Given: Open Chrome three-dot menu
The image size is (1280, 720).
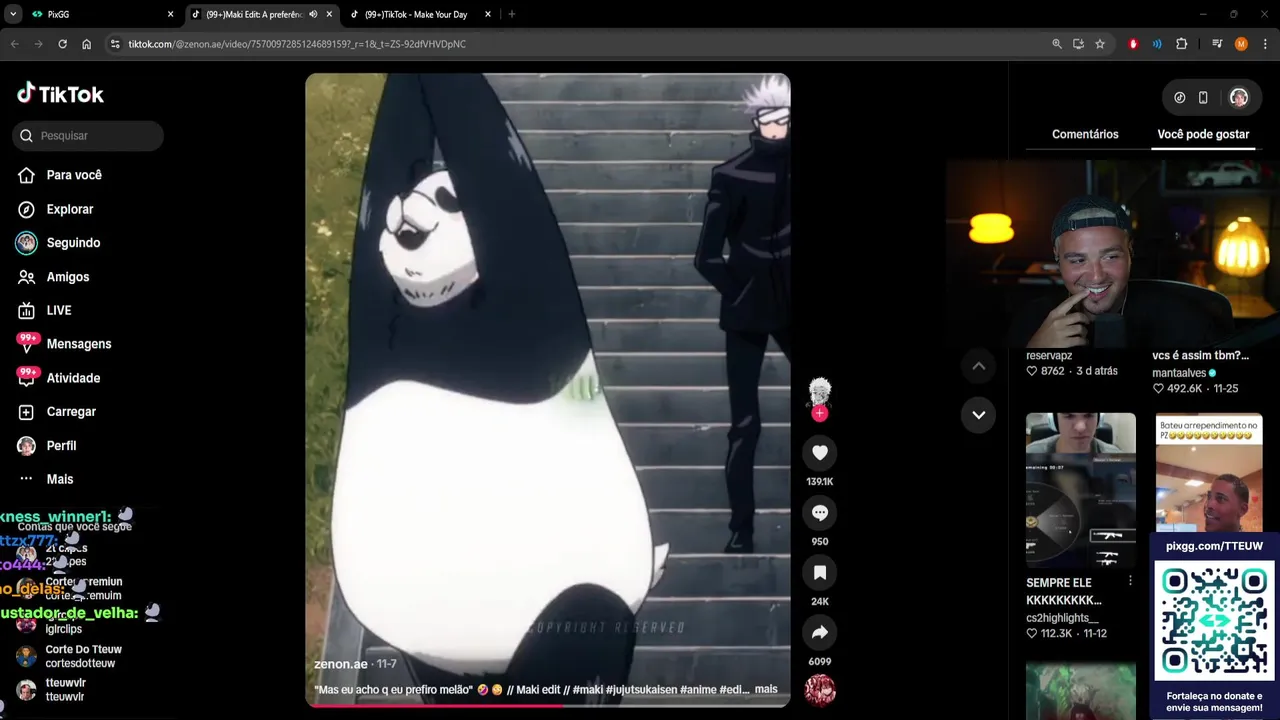Looking at the screenshot, I should pyautogui.click(x=1265, y=44).
